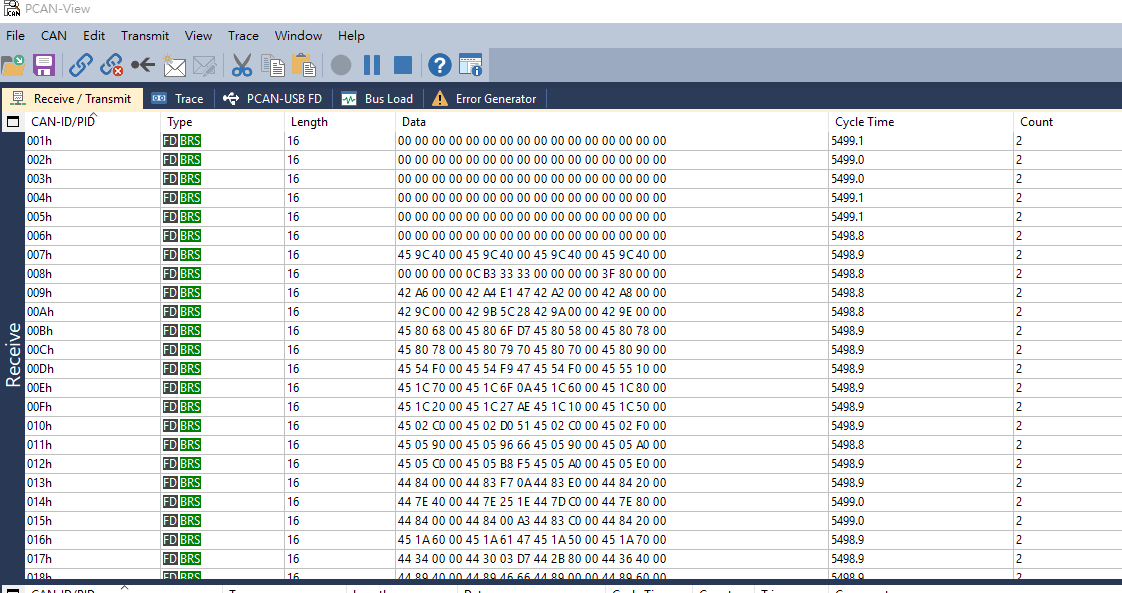Click the FD badge in row 003h
Image resolution: width=1122 pixels, height=593 pixels.
(170, 179)
